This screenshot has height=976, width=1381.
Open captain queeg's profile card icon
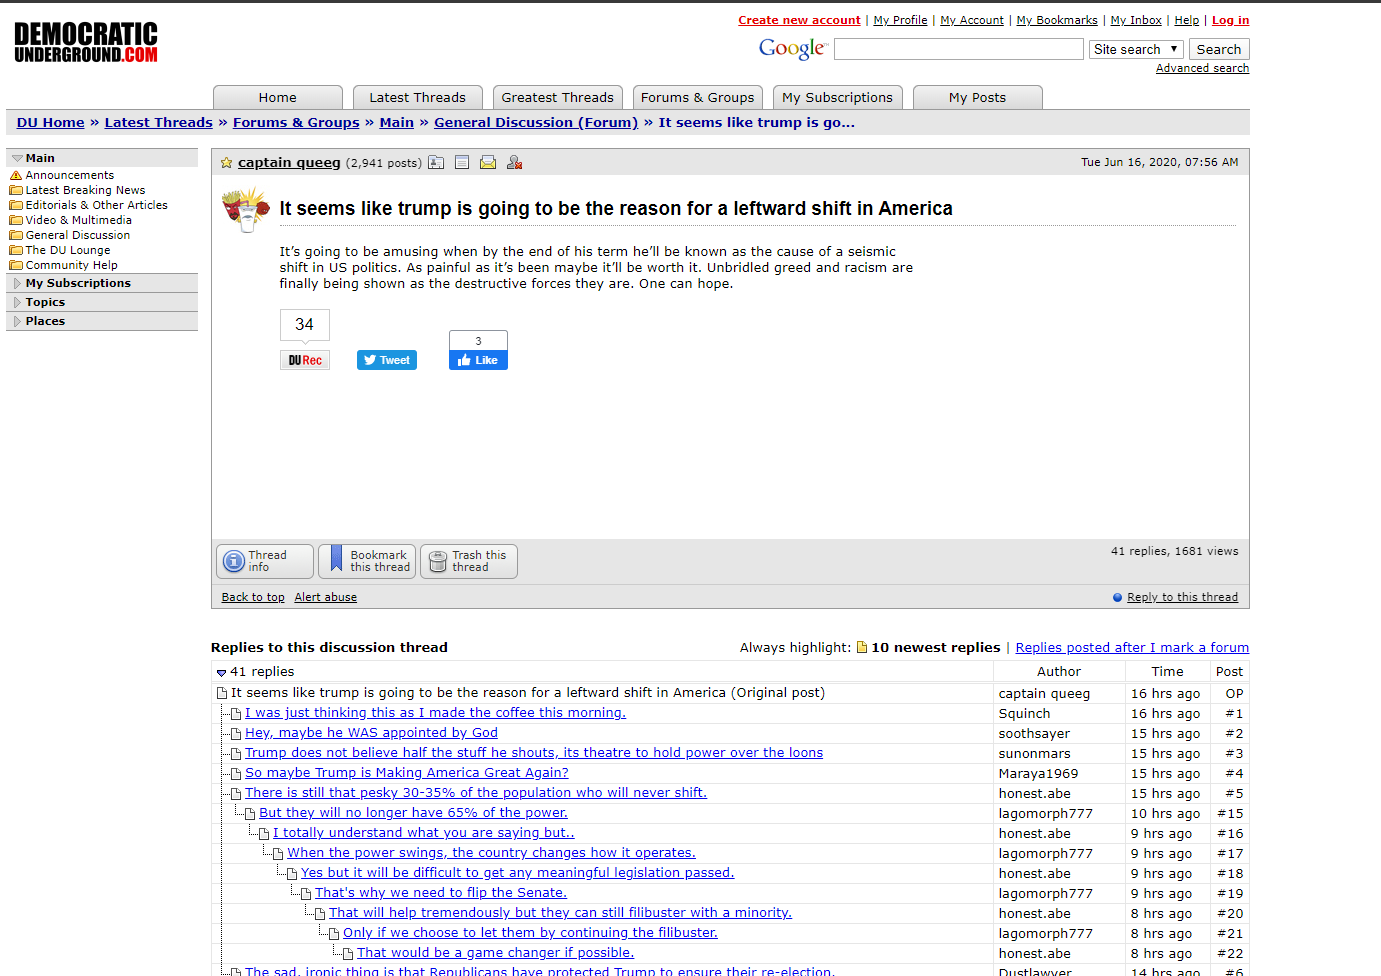tap(436, 162)
